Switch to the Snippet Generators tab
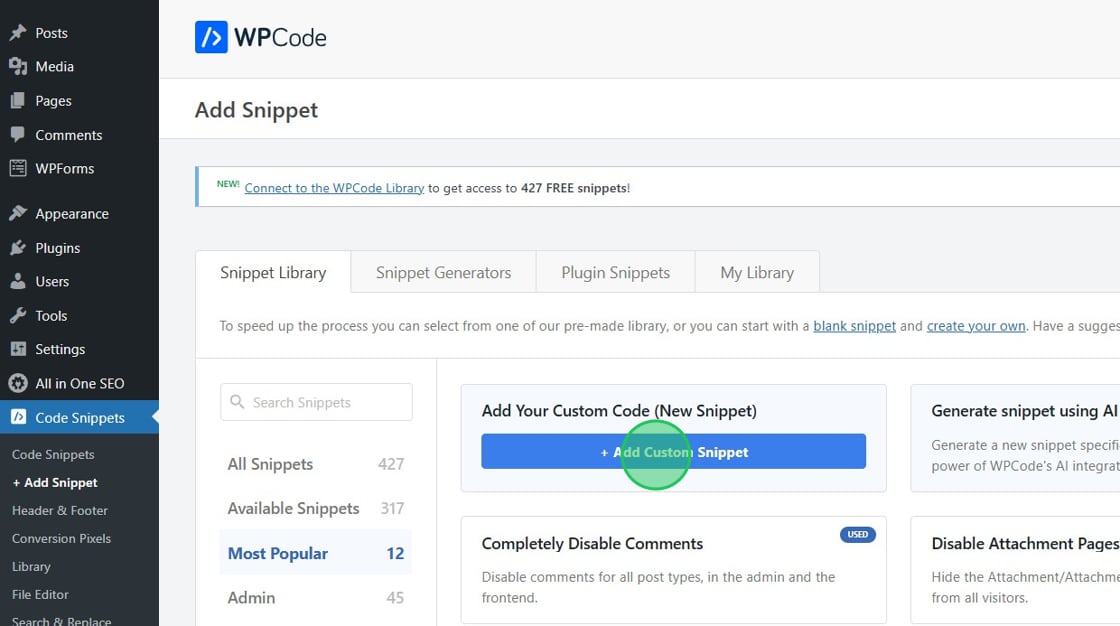Viewport: 1120px width, 626px height. point(443,272)
